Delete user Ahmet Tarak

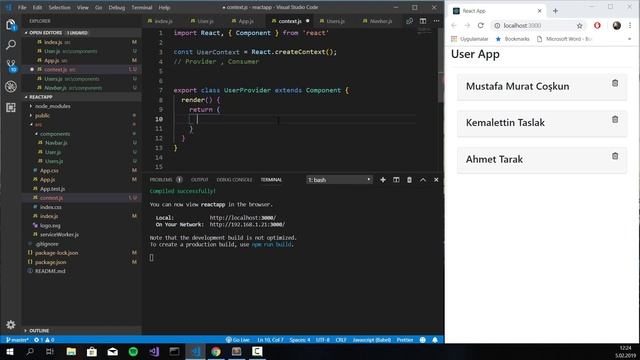615,156
